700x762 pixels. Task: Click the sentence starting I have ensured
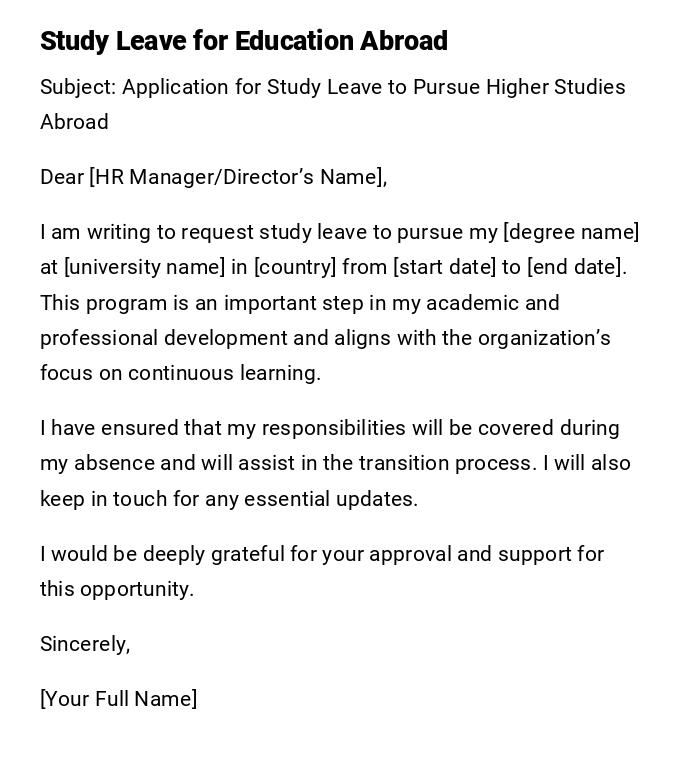tap(330, 428)
